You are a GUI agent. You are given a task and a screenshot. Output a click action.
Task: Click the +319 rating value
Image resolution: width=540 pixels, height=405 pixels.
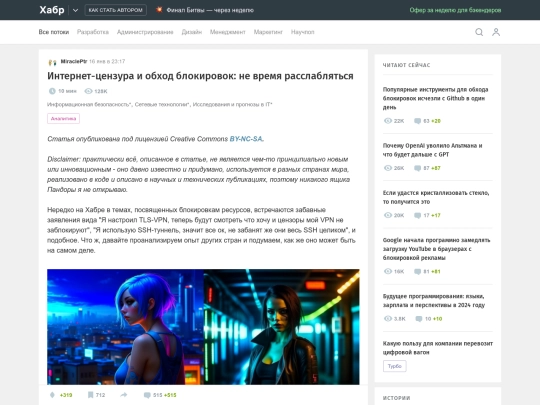pos(66,395)
